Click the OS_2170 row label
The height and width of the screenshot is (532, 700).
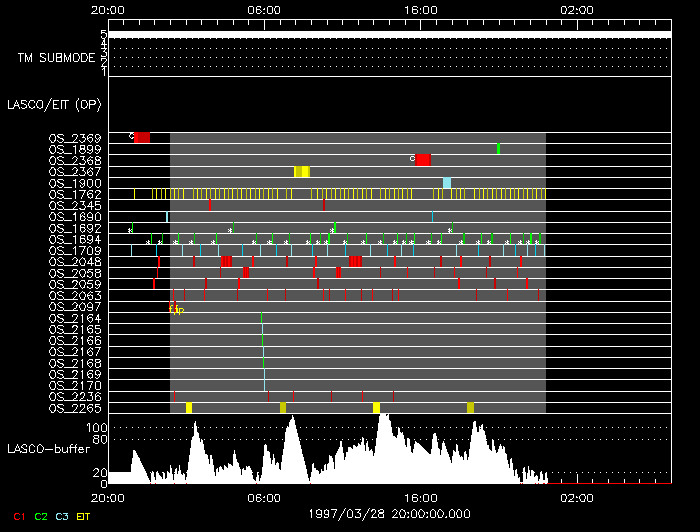[75, 386]
